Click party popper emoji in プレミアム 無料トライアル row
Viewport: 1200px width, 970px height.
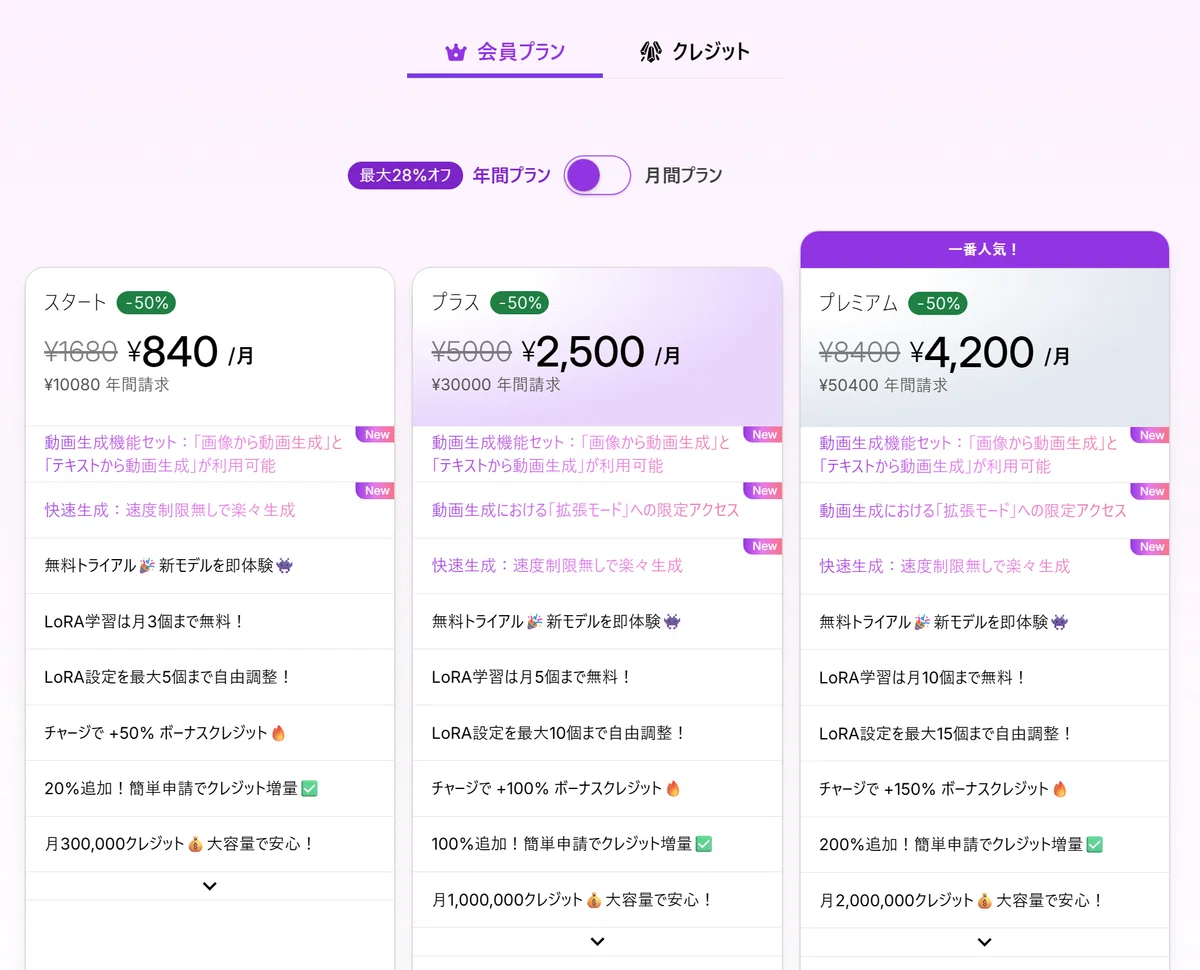[x=922, y=622]
